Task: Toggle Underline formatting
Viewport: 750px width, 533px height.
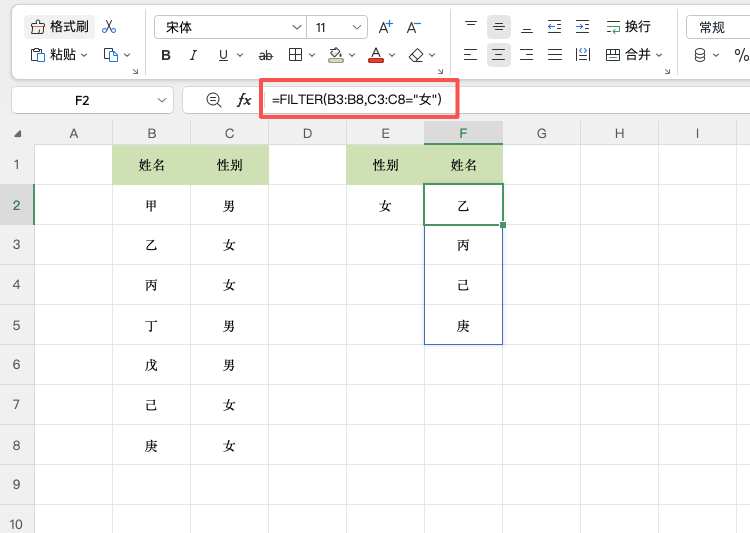Action: coord(223,56)
